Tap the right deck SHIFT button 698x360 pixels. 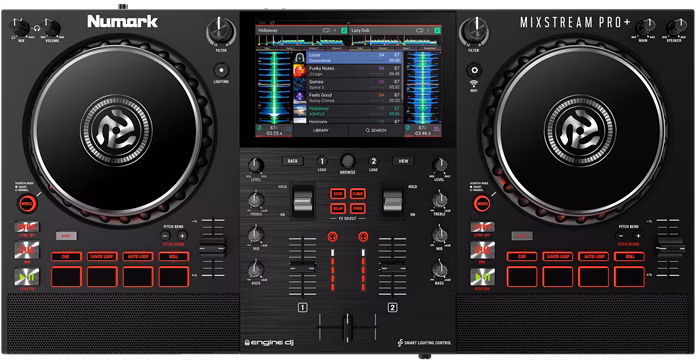522,236
